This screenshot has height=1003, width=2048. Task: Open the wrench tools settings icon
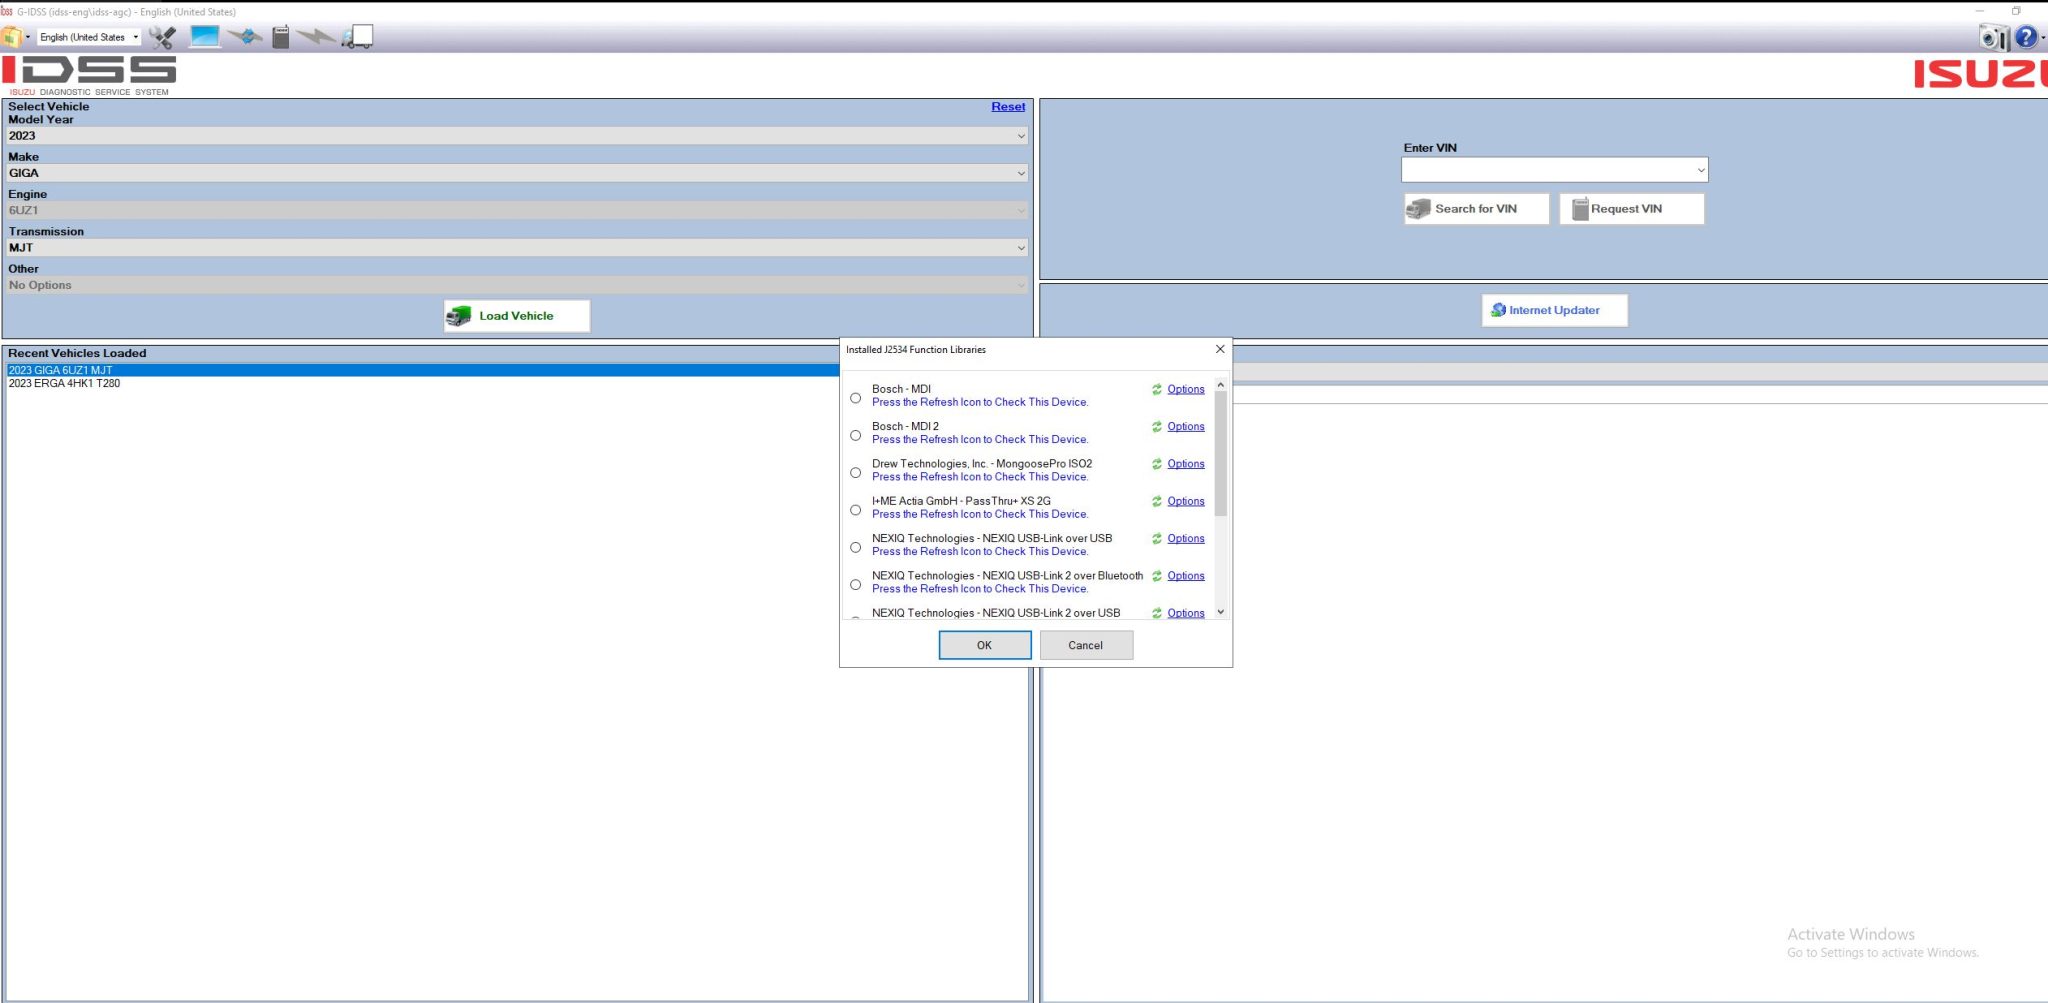click(163, 36)
